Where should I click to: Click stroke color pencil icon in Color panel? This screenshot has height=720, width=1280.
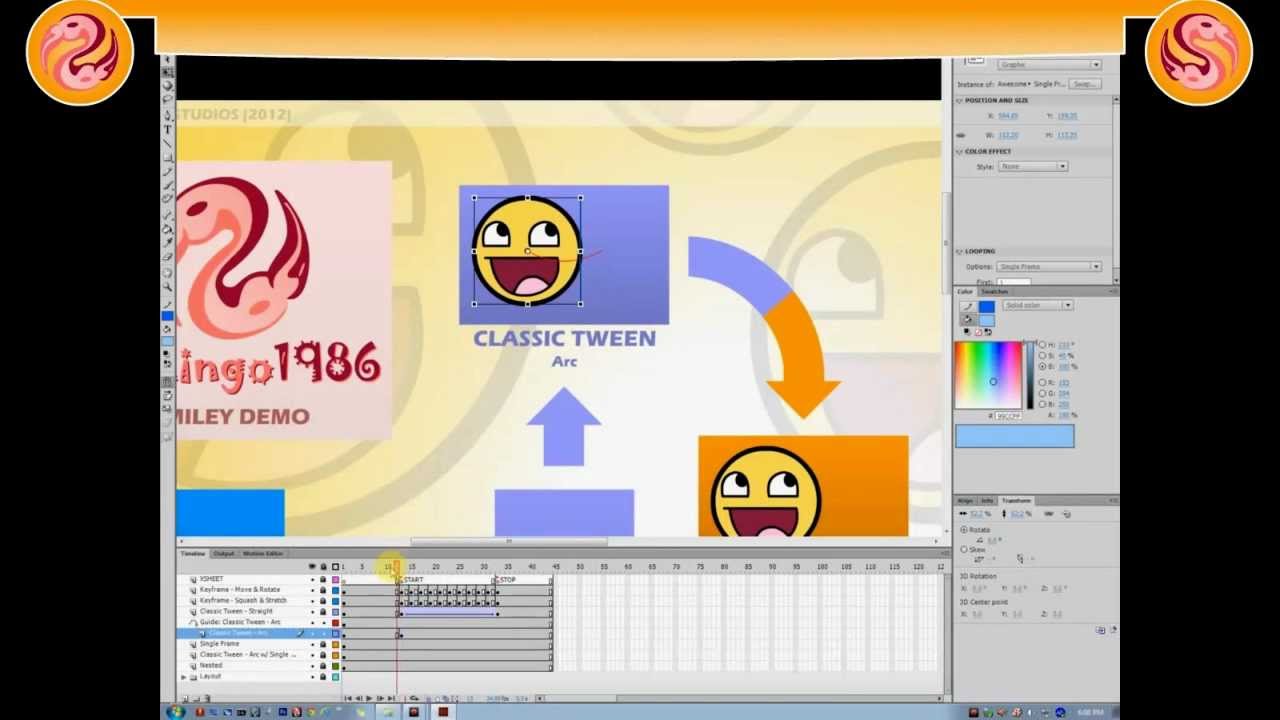point(967,306)
